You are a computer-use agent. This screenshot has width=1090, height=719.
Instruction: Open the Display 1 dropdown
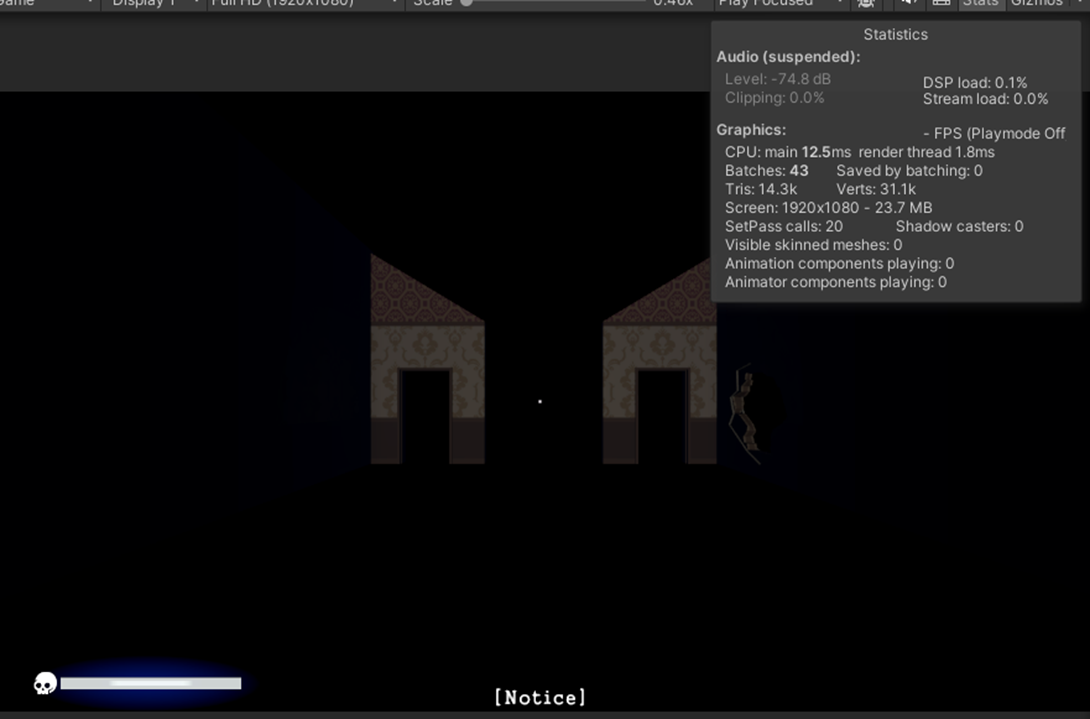[152, 3]
